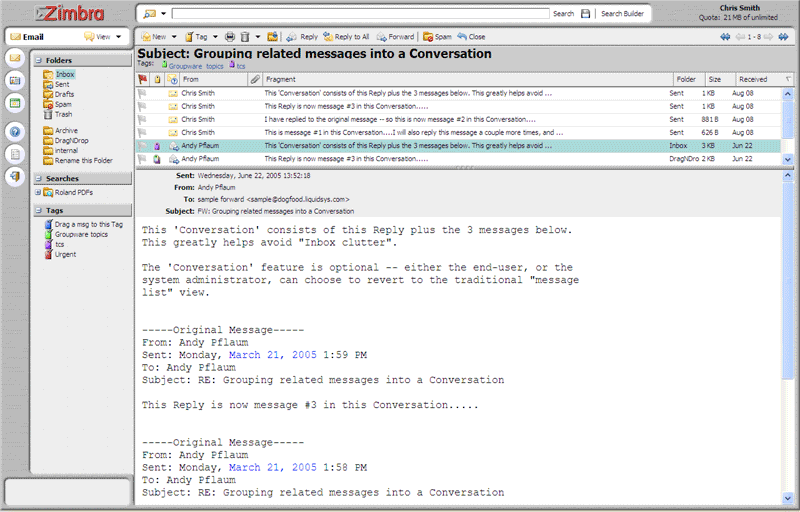Toggle flag on 626 B Chris Smith message
The height and width of the screenshot is (512, 800).
[x=142, y=133]
